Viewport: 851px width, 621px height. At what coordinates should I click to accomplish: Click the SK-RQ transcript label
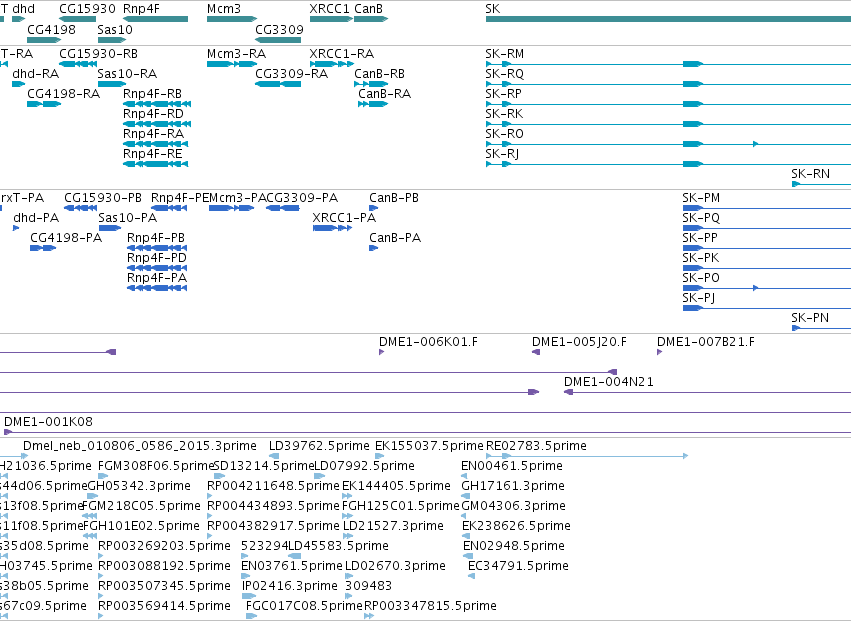click(505, 74)
